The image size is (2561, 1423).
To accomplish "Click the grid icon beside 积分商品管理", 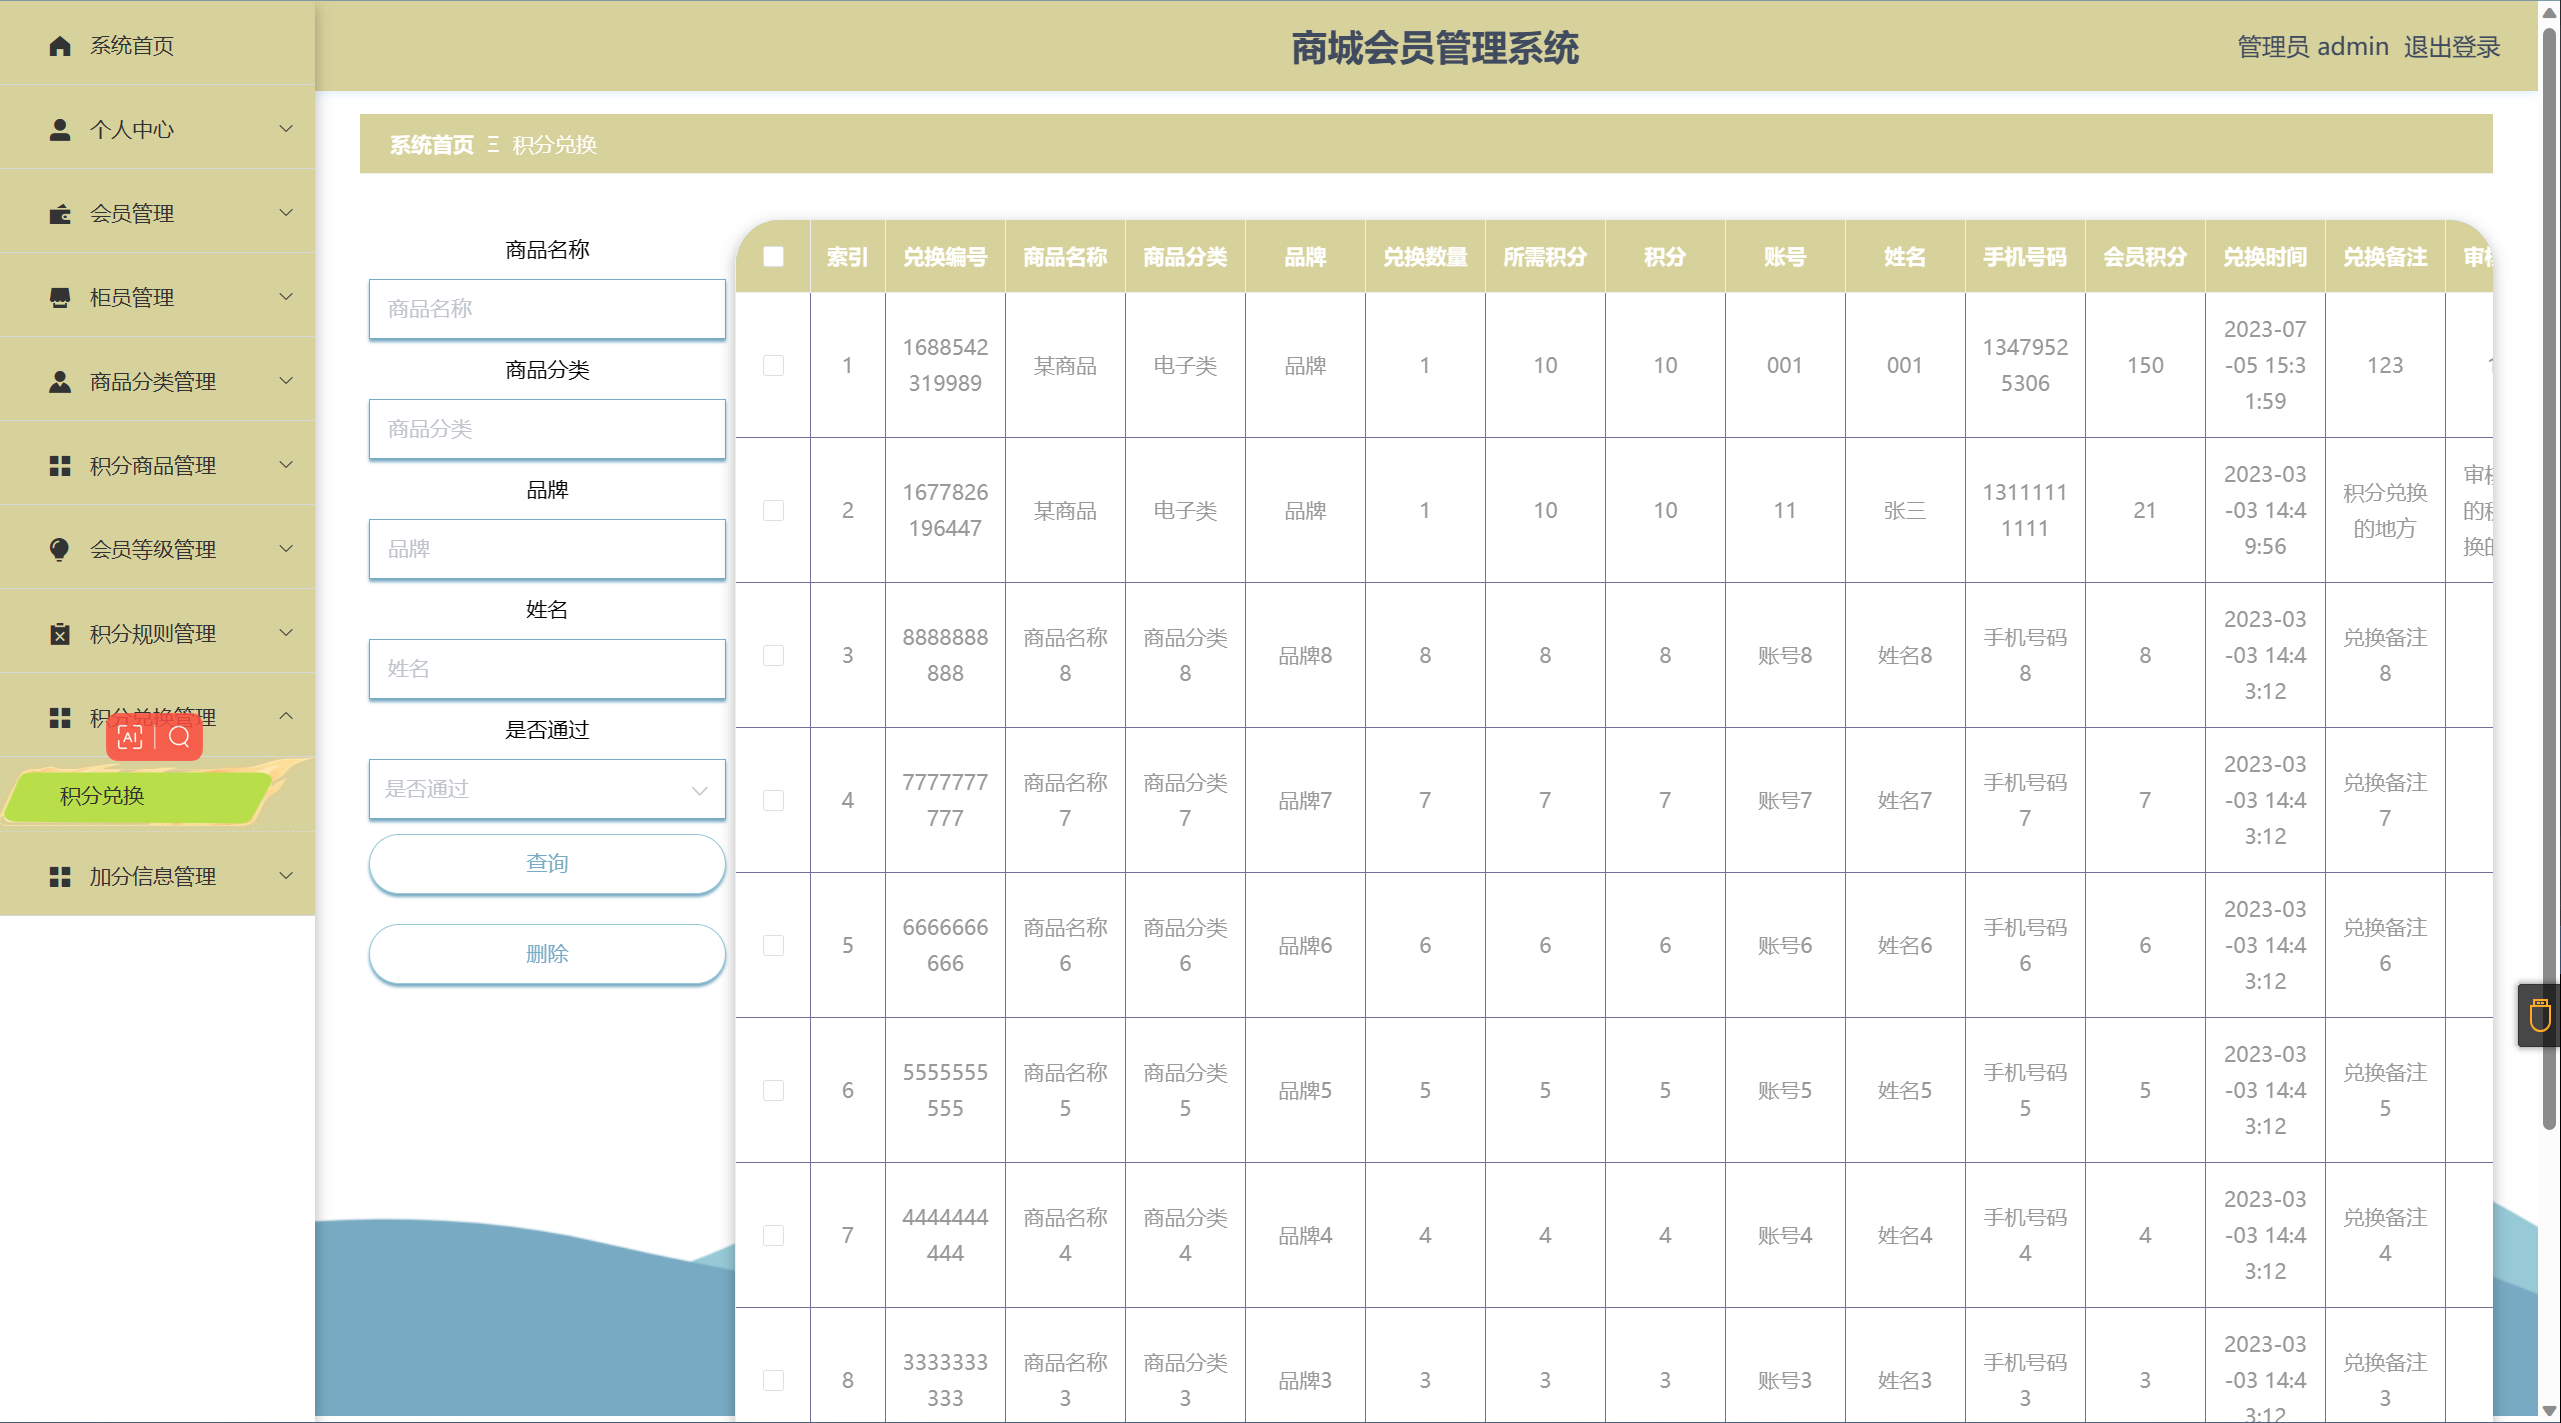I will (60, 466).
